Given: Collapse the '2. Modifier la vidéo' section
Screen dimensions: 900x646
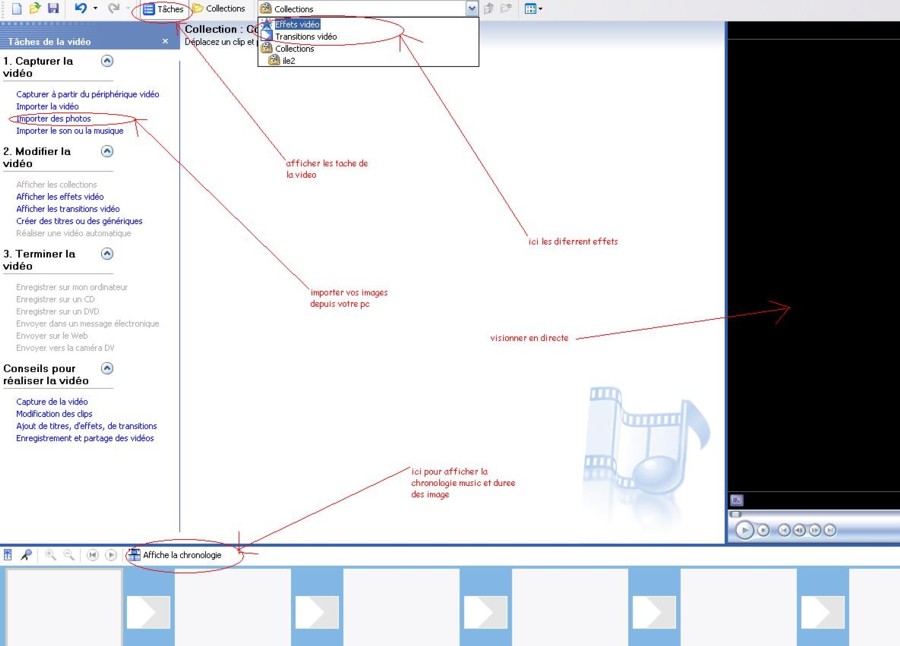Looking at the screenshot, I should click(107, 151).
